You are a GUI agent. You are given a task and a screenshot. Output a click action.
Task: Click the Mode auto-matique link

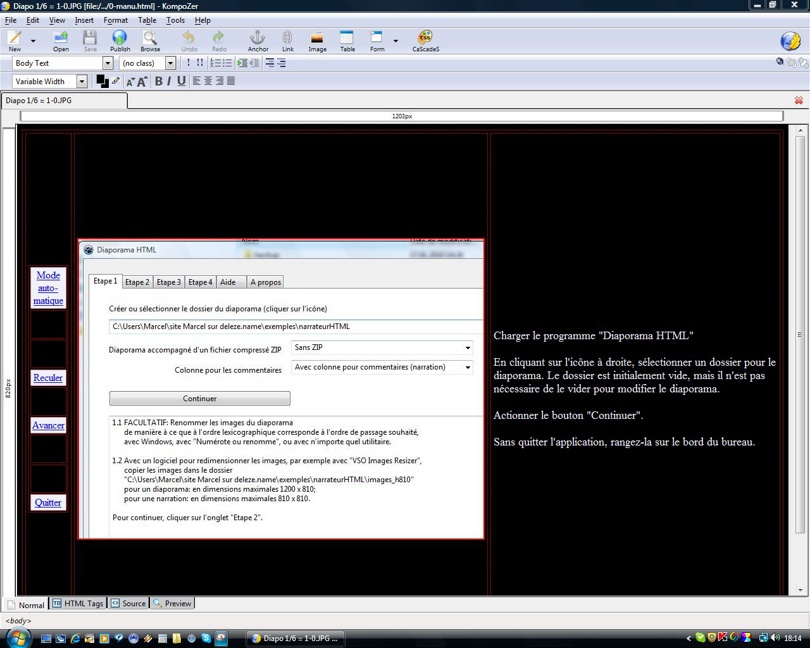pos(48,288)
